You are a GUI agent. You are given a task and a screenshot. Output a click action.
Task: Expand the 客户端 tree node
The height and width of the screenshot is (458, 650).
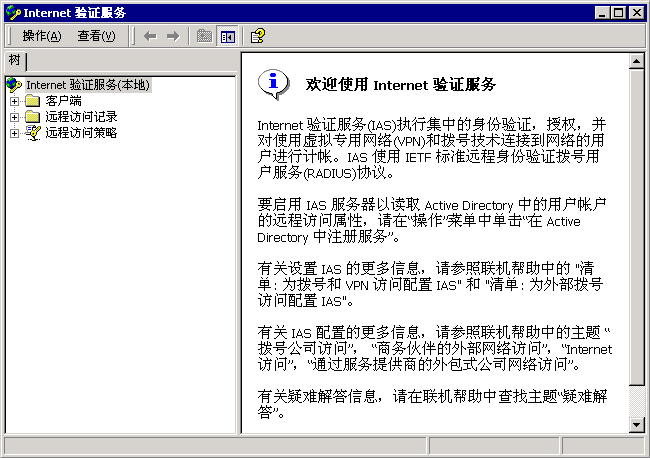15,101
